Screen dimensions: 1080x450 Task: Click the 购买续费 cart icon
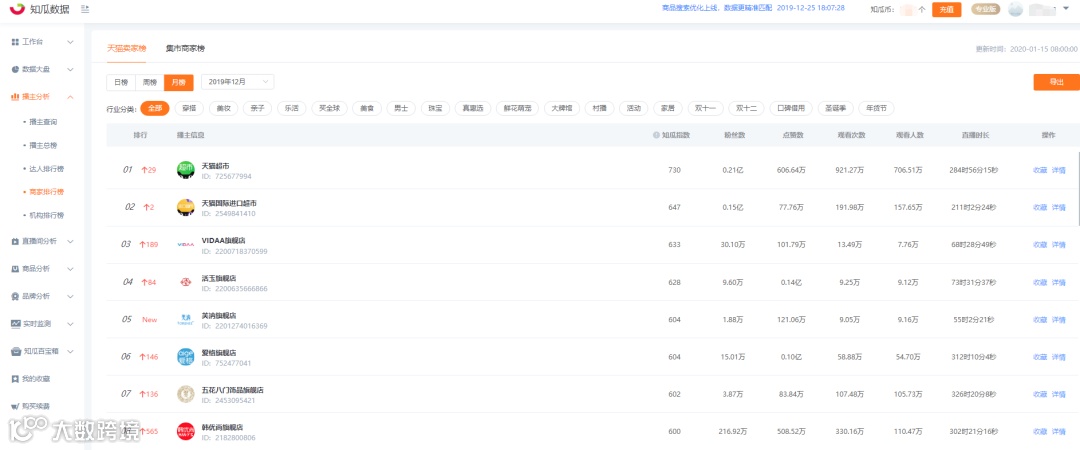[15, 406]
